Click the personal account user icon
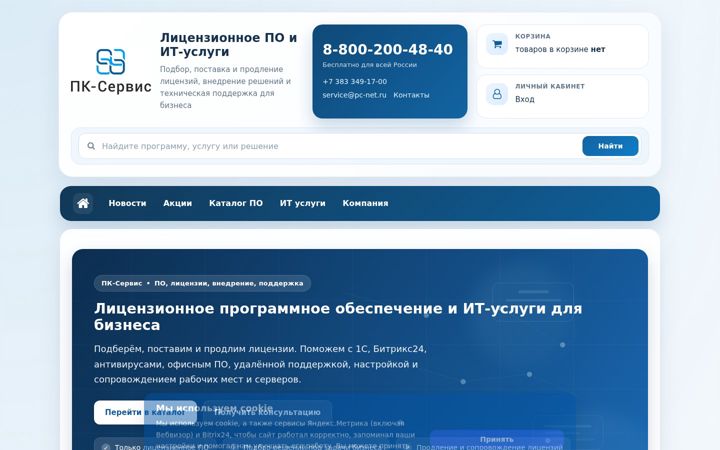 497,94
